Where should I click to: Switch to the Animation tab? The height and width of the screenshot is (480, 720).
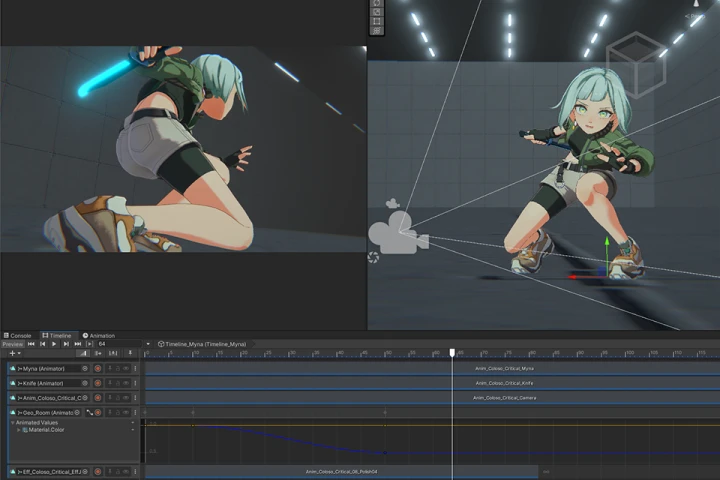[x=98, y=336]
